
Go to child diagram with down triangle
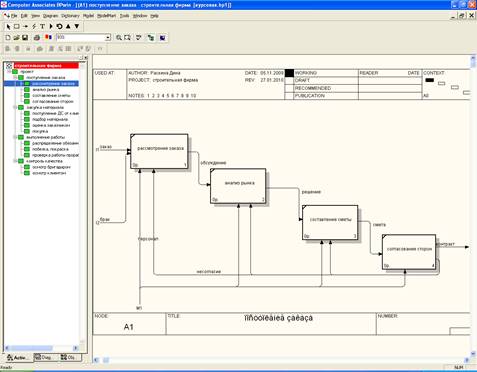[x=77, y=26]
